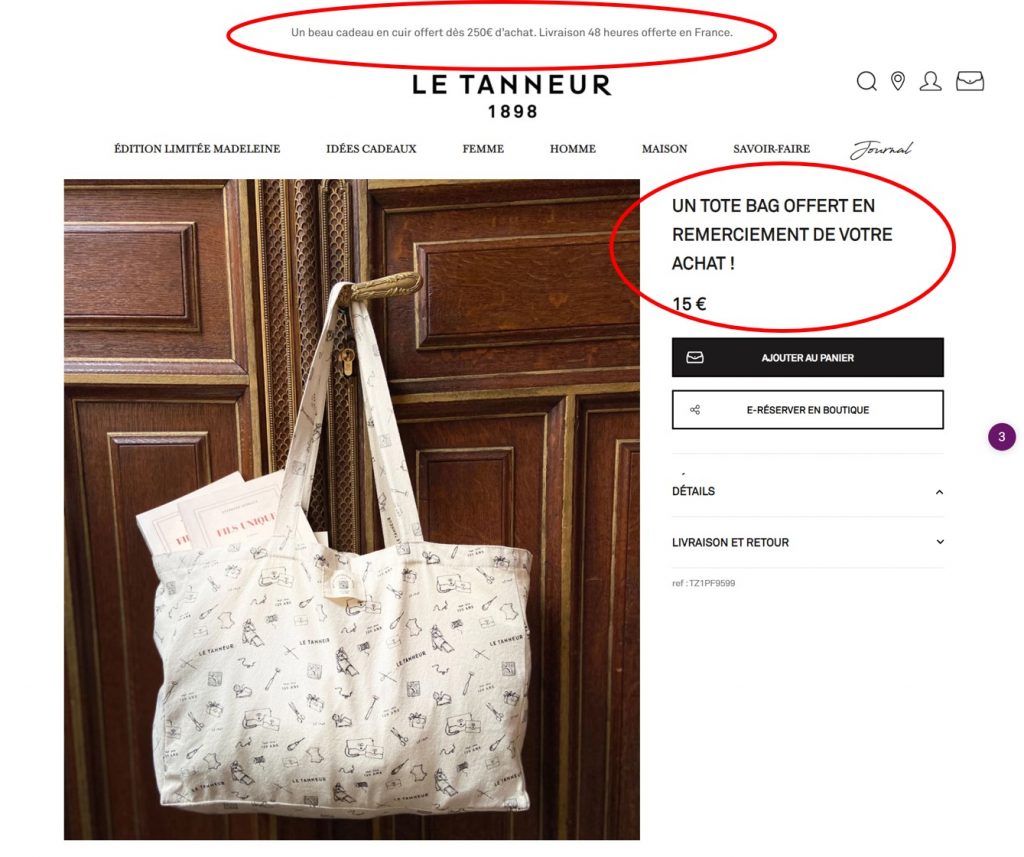Add tote bag with Ajouter au panier

coord(808,357)
